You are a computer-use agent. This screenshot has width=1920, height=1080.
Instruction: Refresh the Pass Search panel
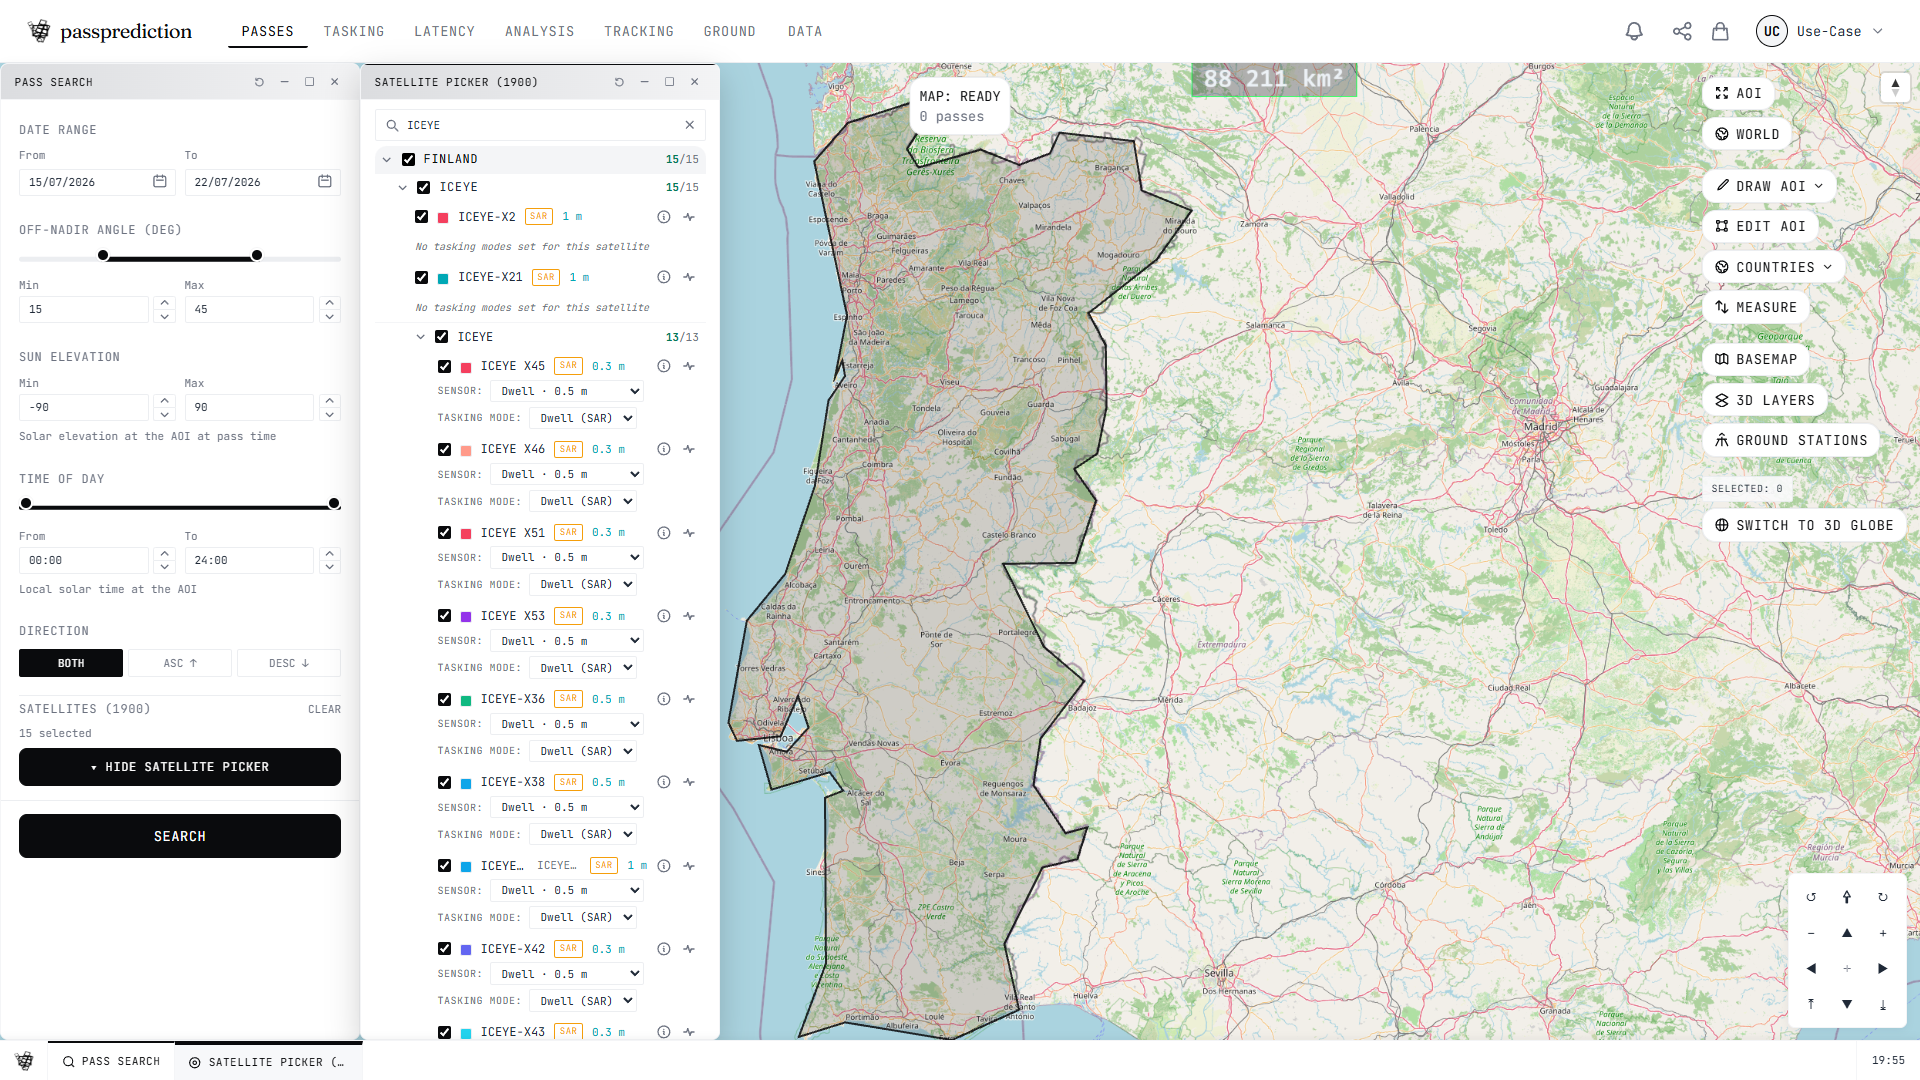pos(259,82)
